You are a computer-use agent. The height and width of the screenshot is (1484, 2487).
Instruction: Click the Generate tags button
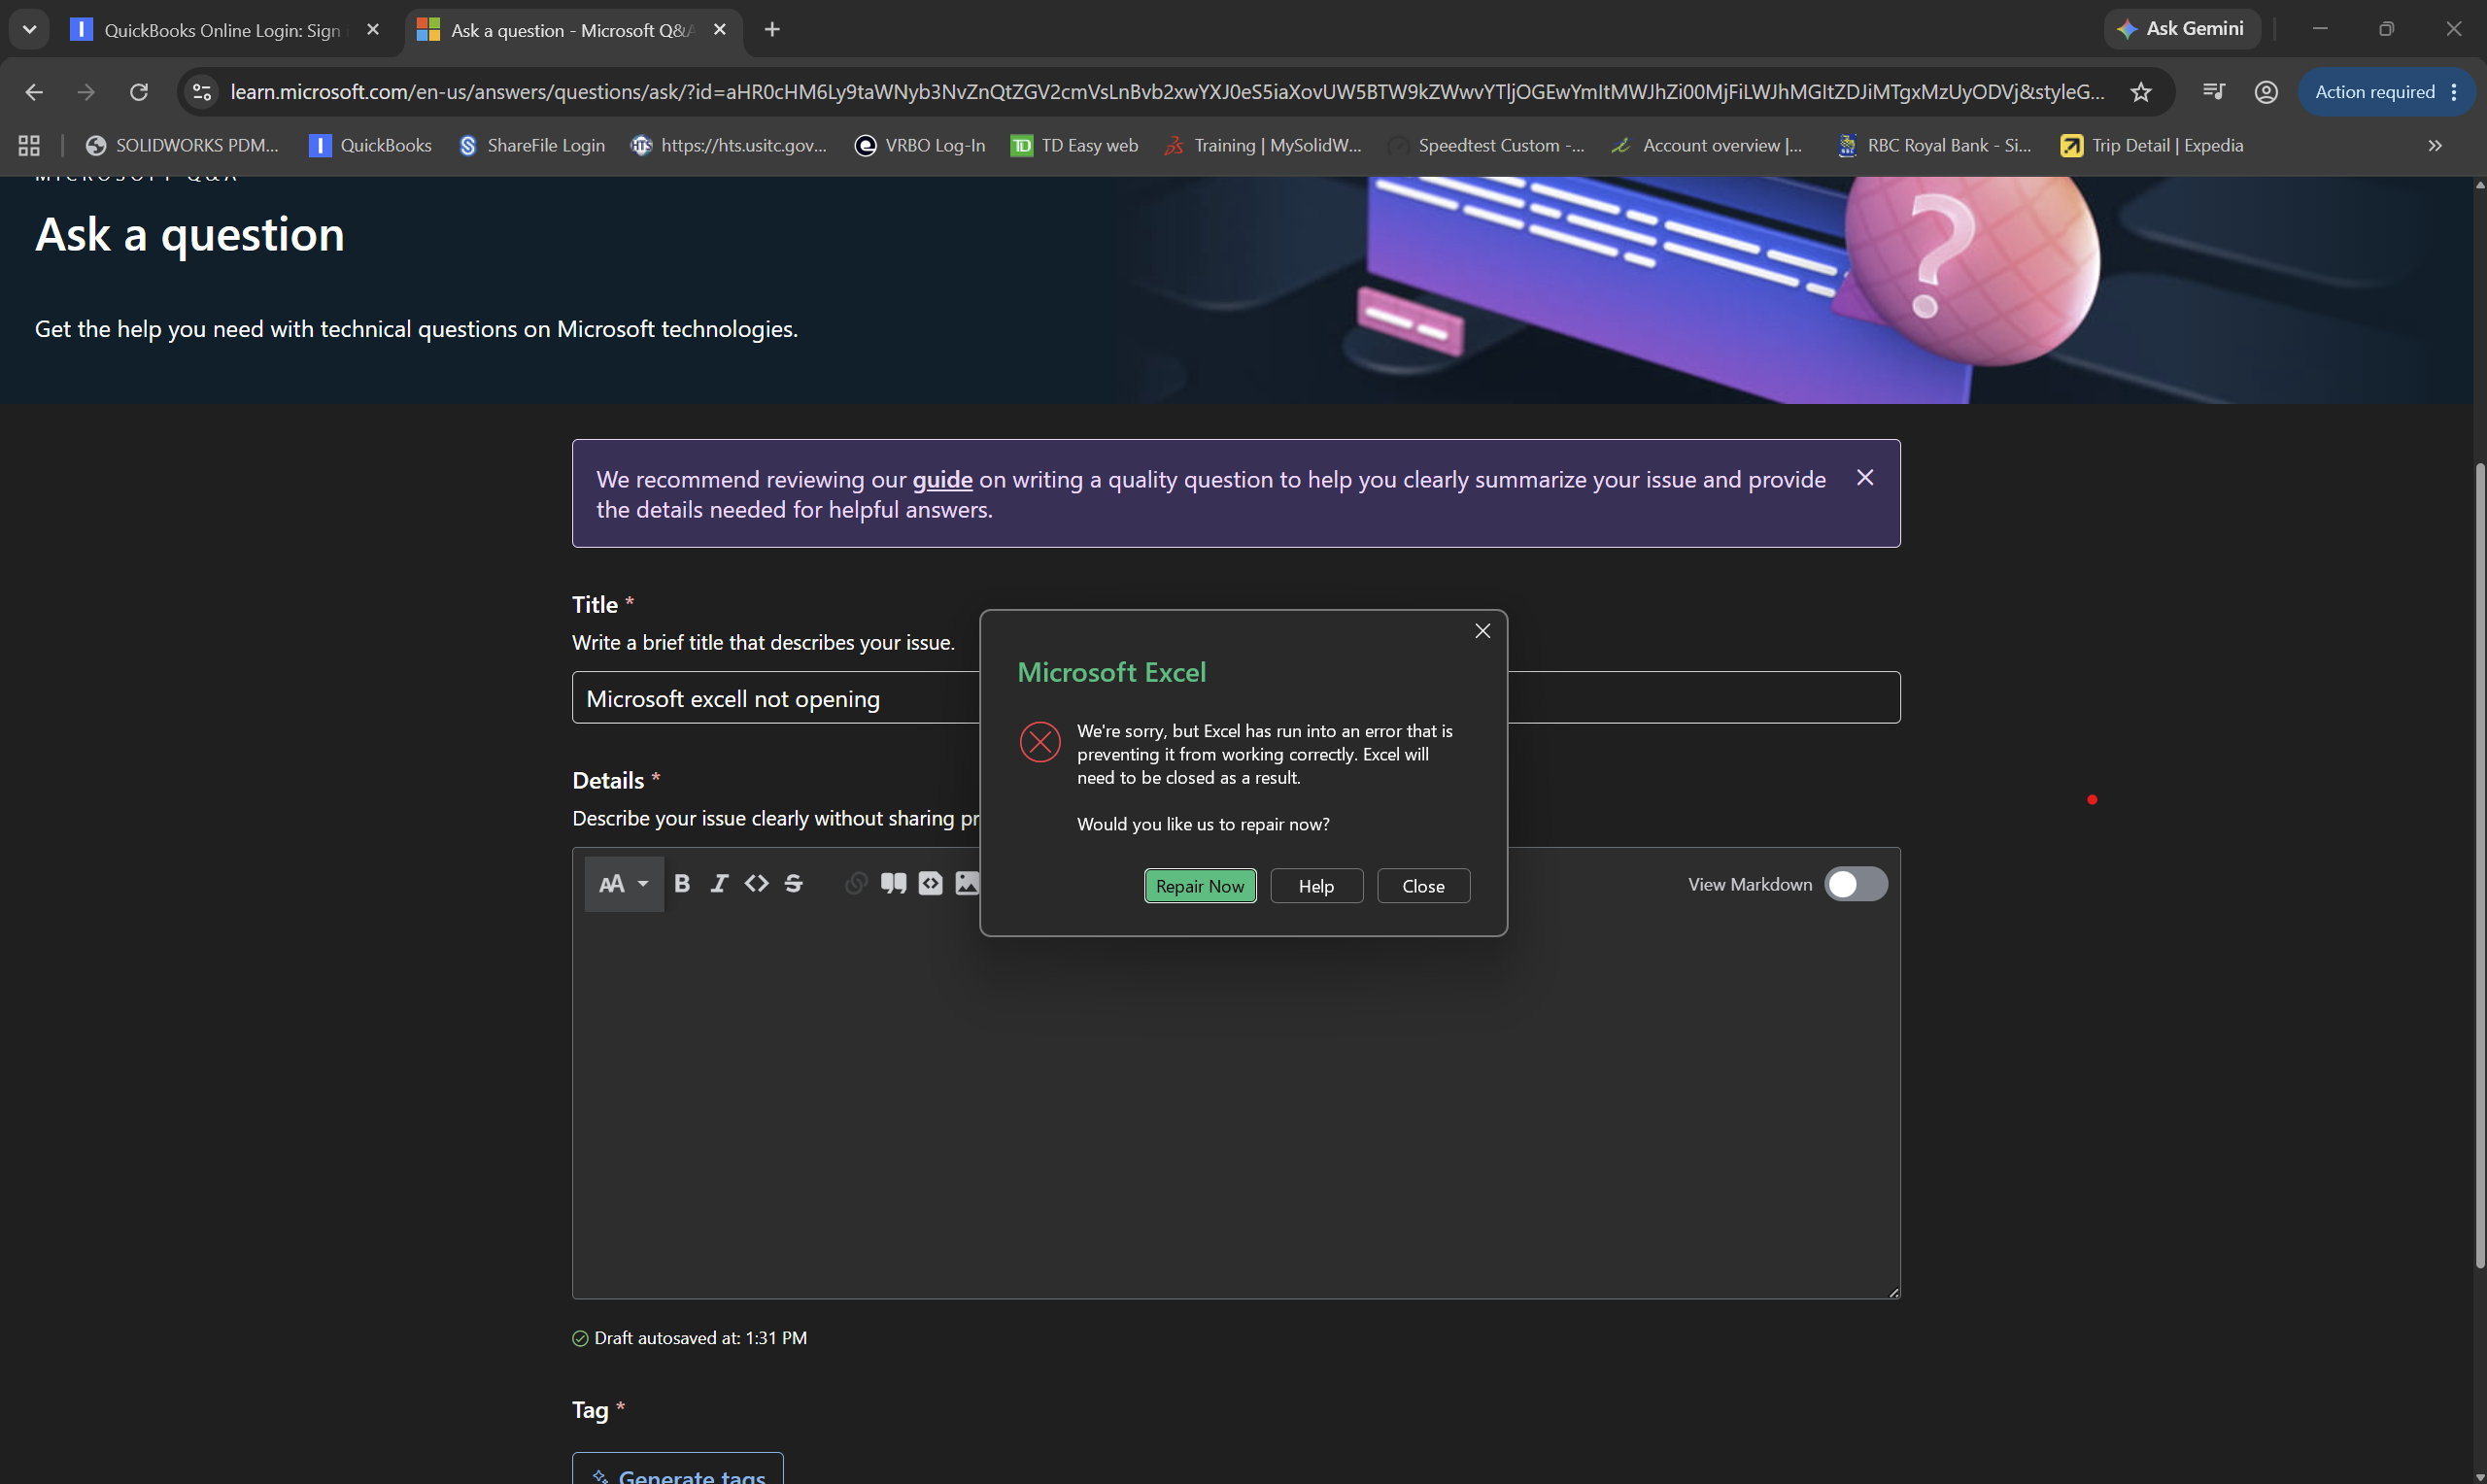tap(678, 1470)
